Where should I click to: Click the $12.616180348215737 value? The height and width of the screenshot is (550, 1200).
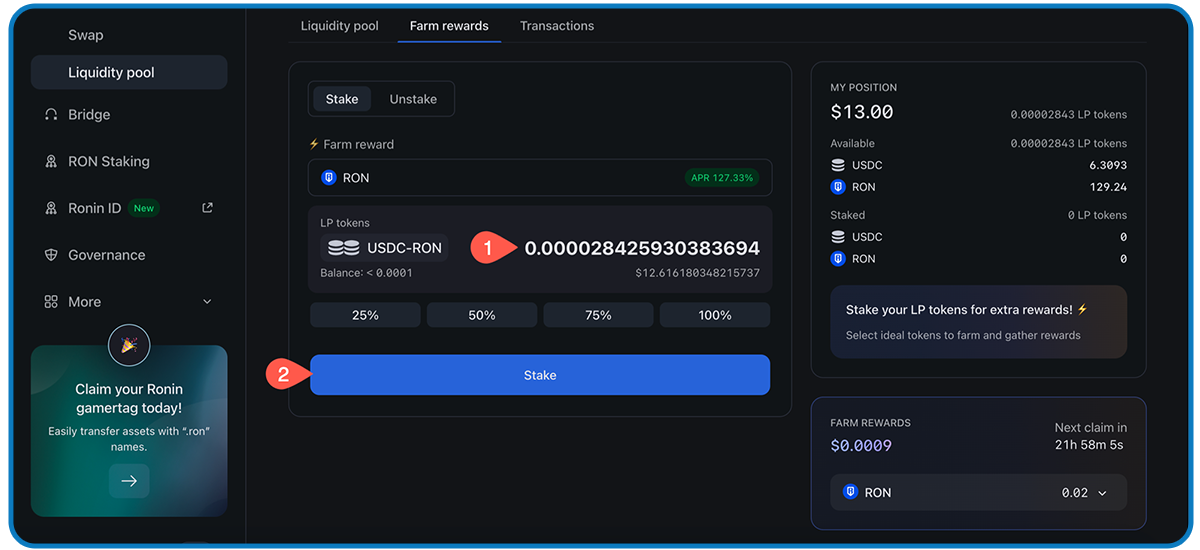point(697,273)
